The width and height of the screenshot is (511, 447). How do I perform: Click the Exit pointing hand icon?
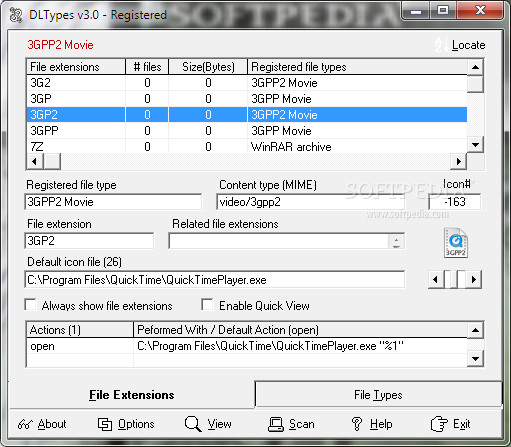(439, 424)
